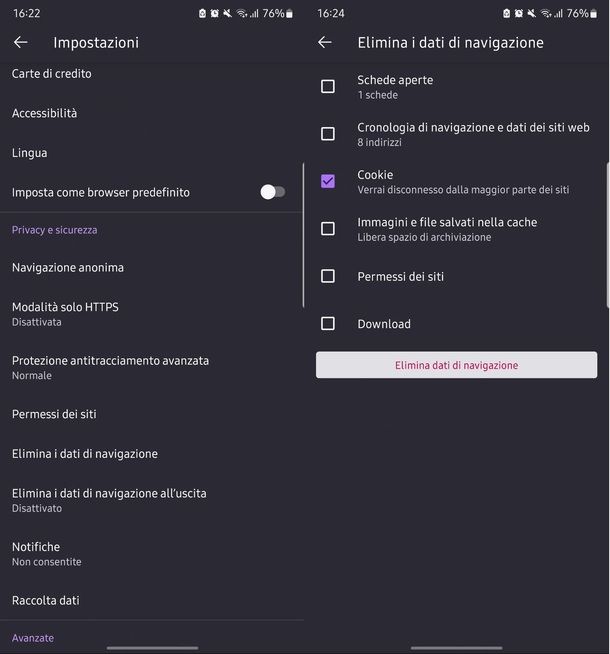Check the Schede aperte checkbox
Screen dimensions: 610x654
pos(328,87)
